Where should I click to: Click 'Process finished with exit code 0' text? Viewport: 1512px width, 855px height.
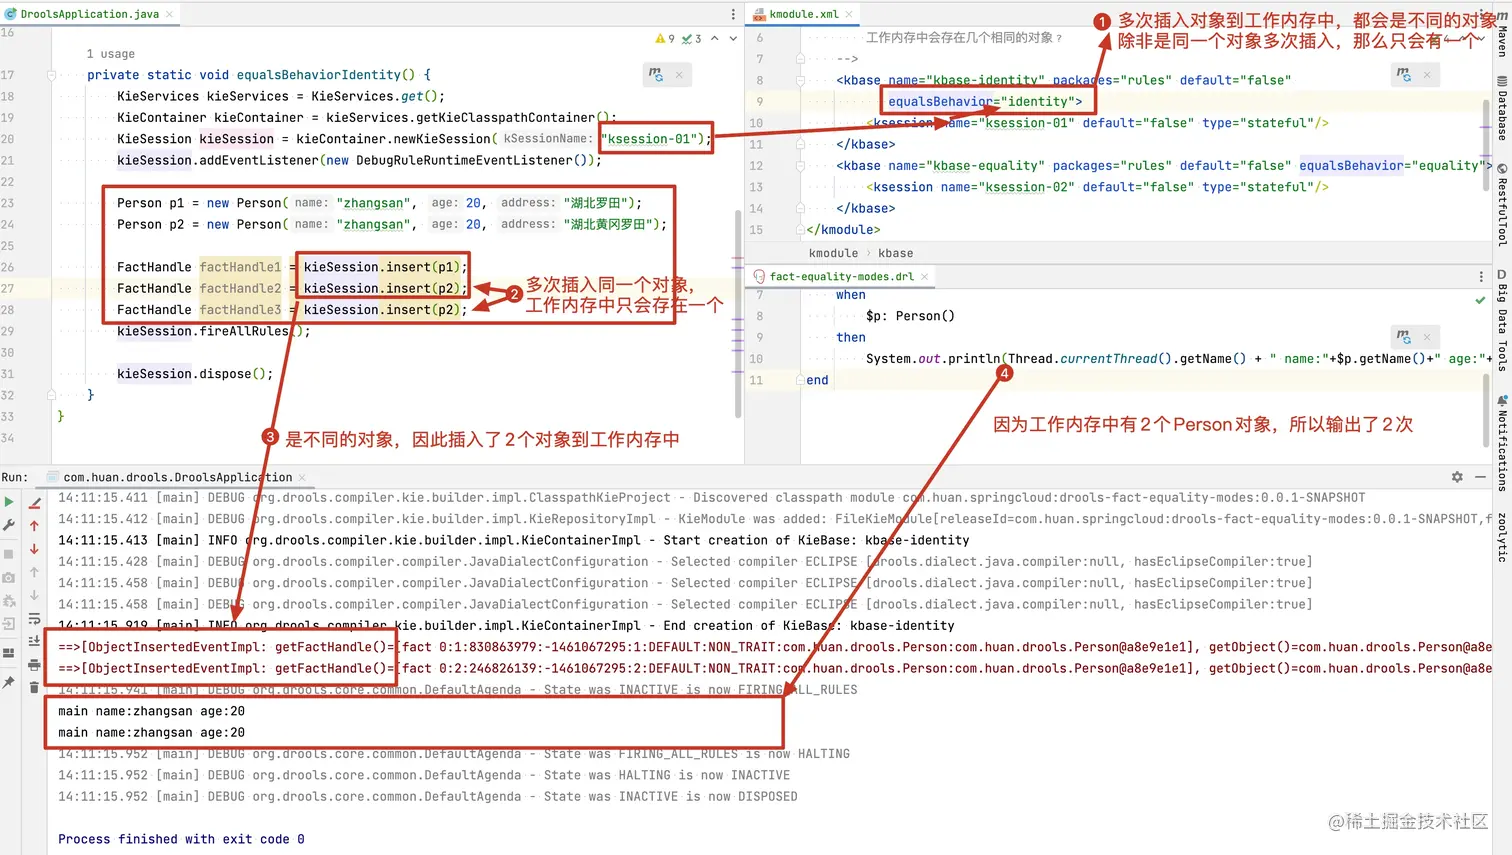click(x=181, y=839)
